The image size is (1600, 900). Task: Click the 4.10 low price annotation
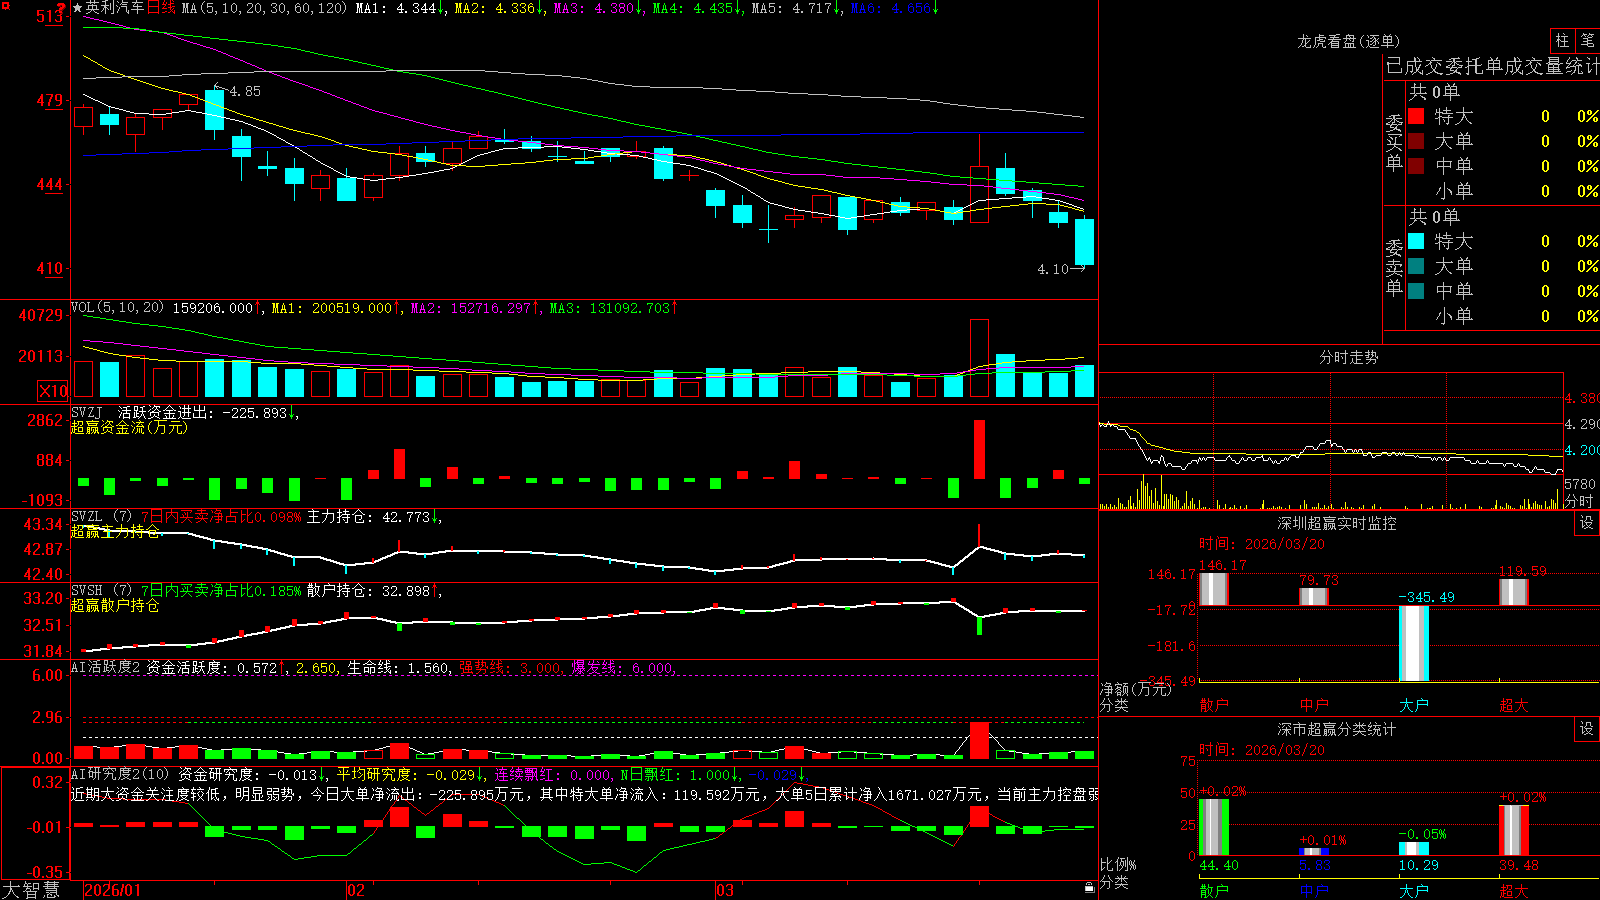[1052, 269]
